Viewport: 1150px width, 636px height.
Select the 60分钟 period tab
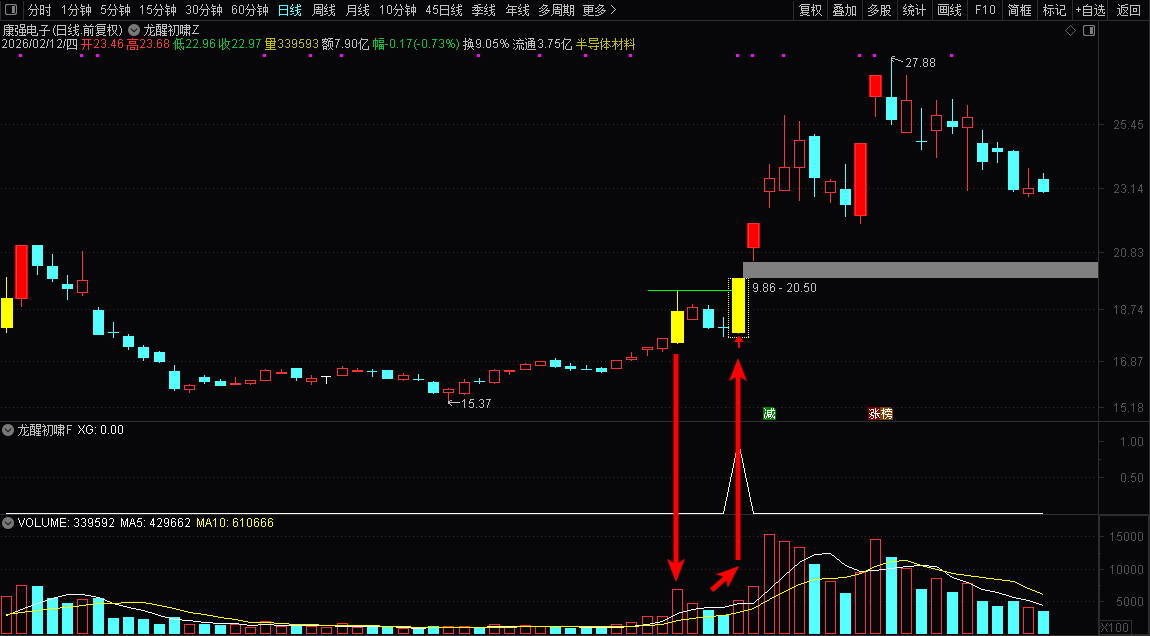pos(250,10)
